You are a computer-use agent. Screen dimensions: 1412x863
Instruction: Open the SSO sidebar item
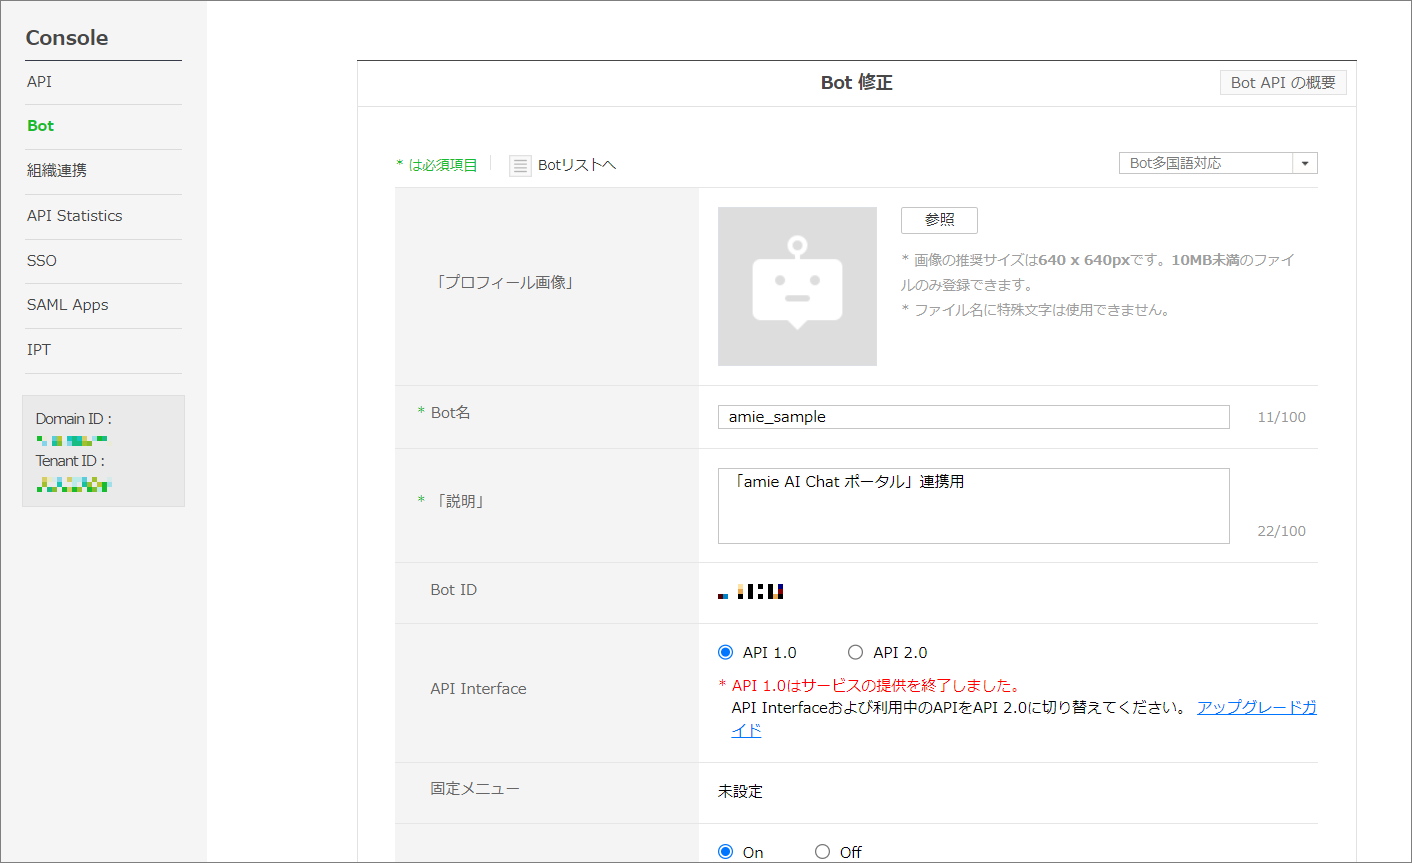tap(42, 261)
